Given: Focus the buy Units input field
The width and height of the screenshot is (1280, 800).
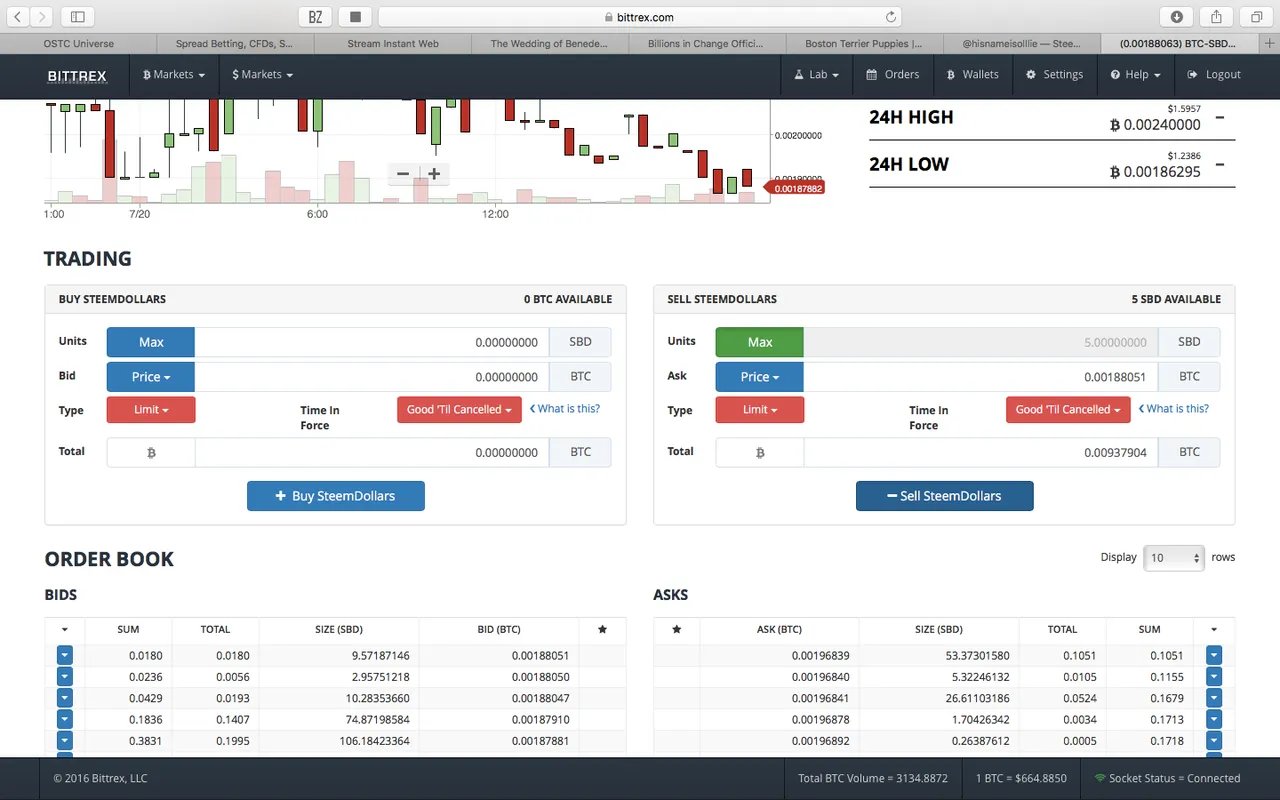Looking at the screenshot, I should [372, 342].
